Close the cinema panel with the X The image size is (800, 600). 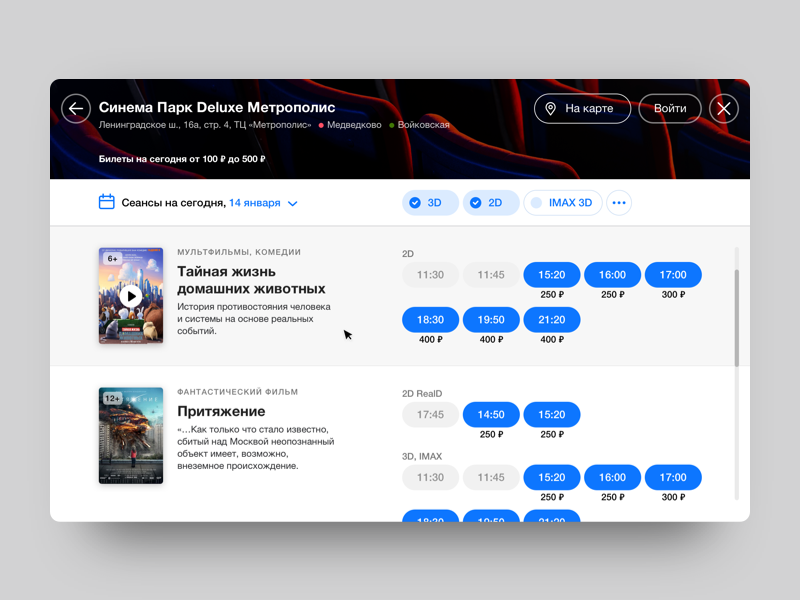[723, 109]
